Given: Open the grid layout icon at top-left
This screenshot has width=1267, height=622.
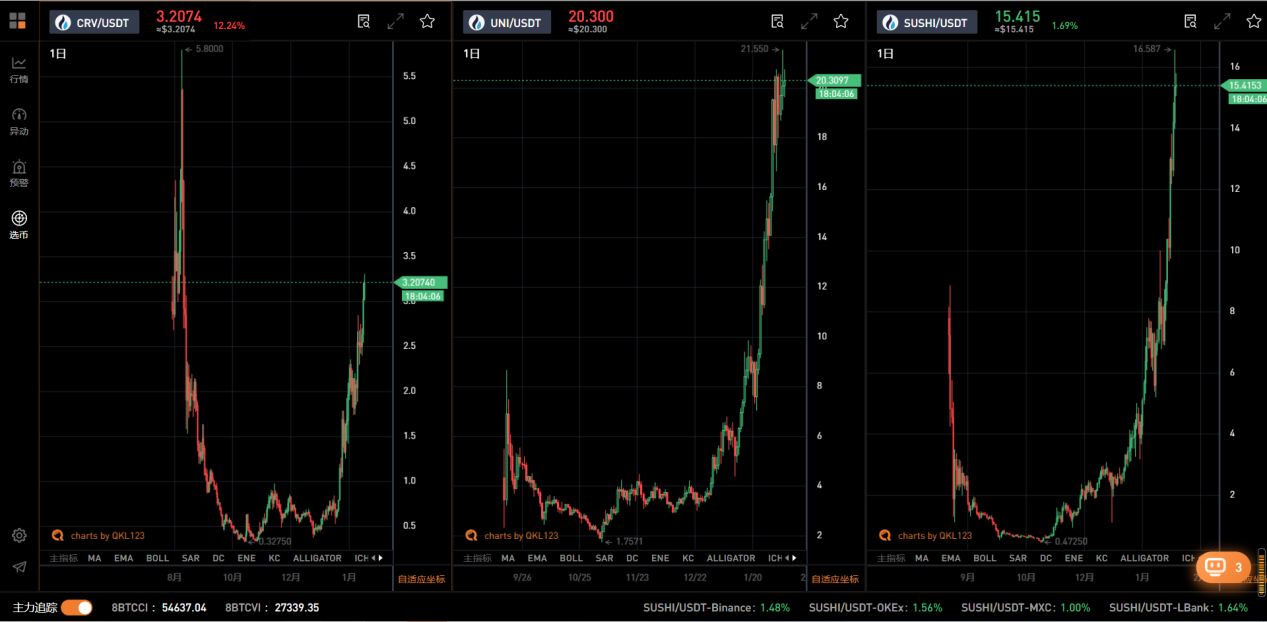Looking at the screenshot, I should click(18, 20).
